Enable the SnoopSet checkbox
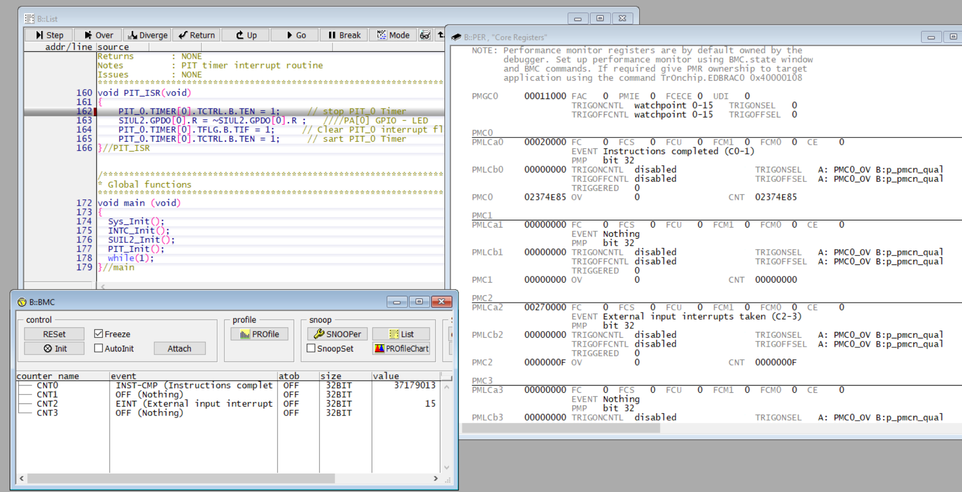The image size is (962, 492). (x=311, y=348)
